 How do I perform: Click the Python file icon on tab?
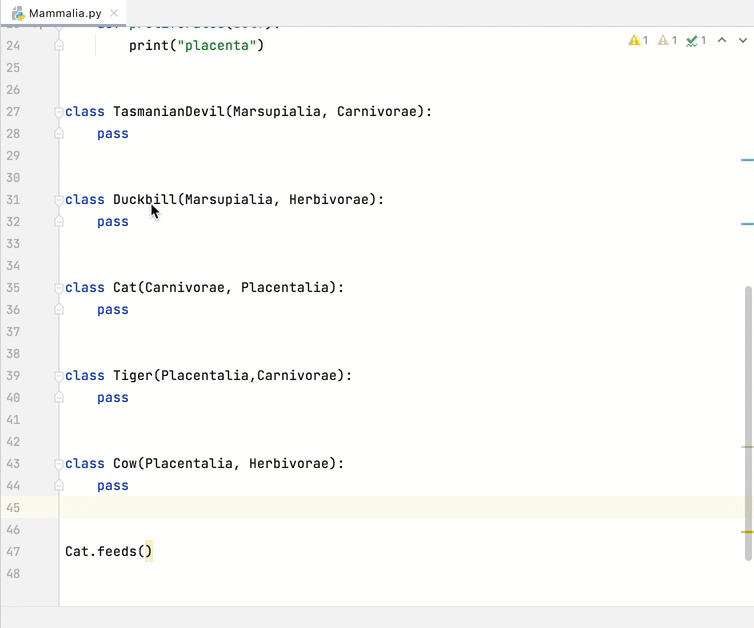click(x=18, y=14)
